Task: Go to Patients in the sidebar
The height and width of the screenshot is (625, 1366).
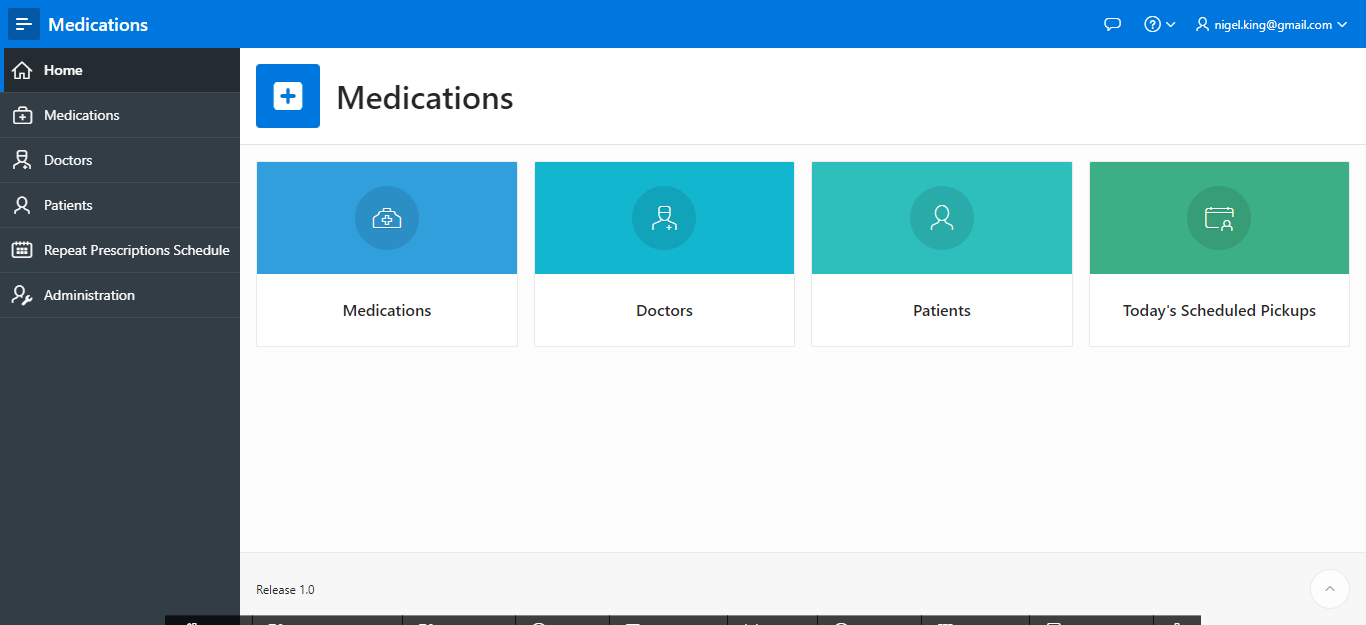Action: point(68,205)
